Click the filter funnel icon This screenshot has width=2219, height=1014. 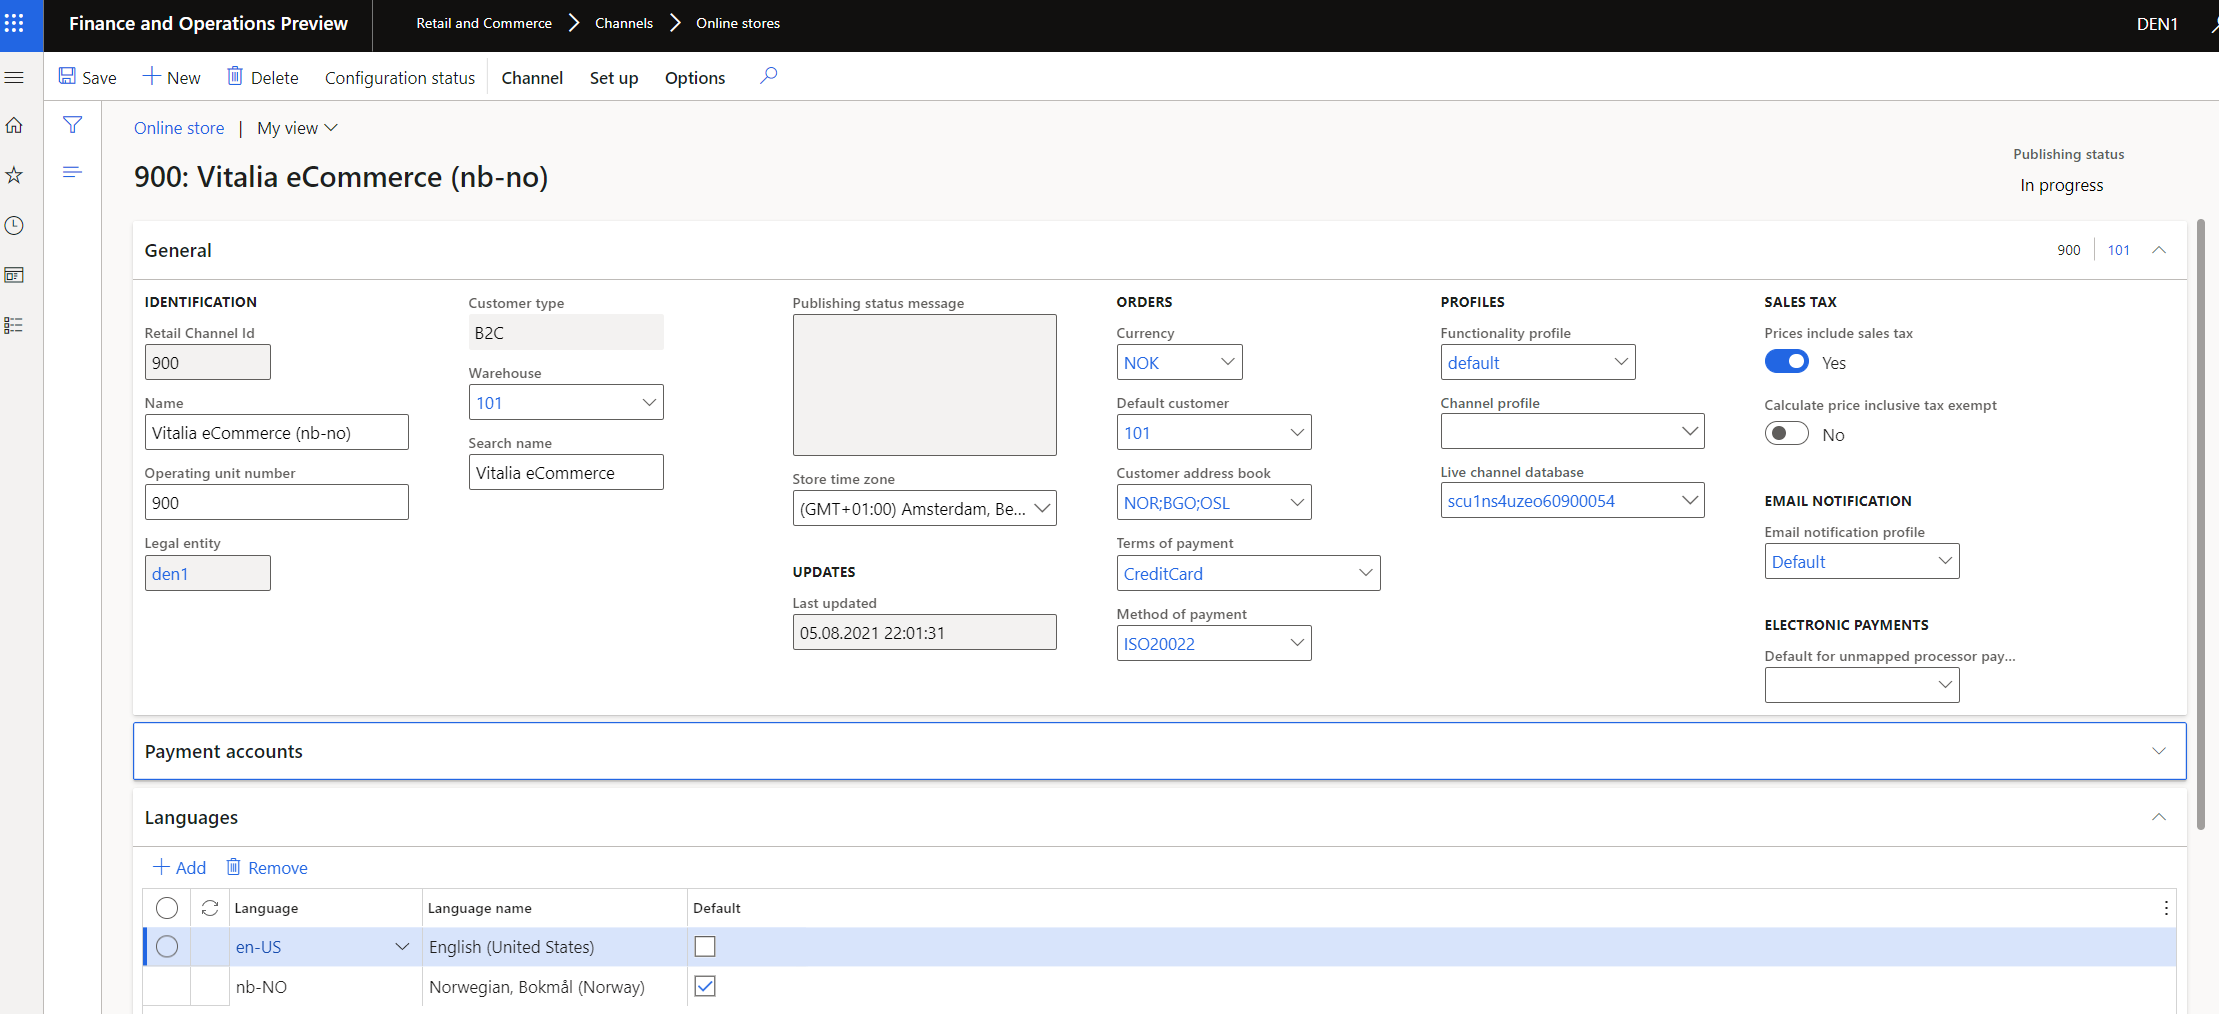tap(72, 125)
